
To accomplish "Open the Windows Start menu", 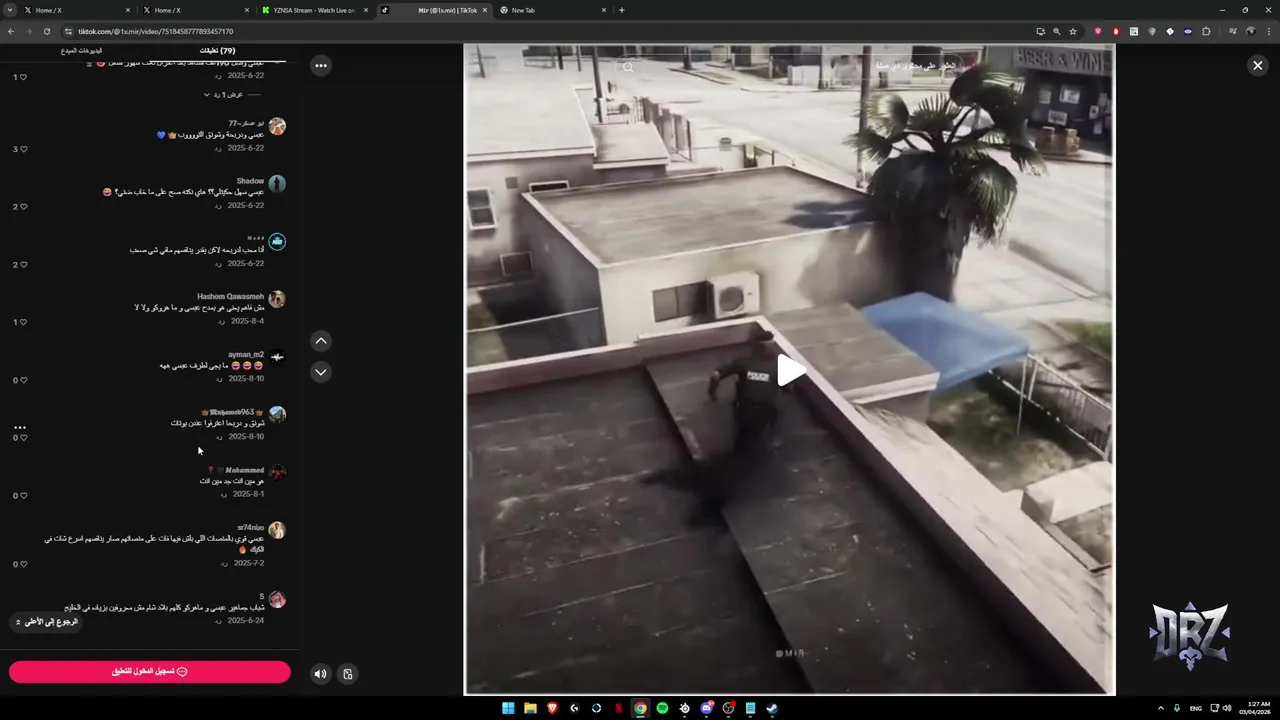I will tap(508, 708).
